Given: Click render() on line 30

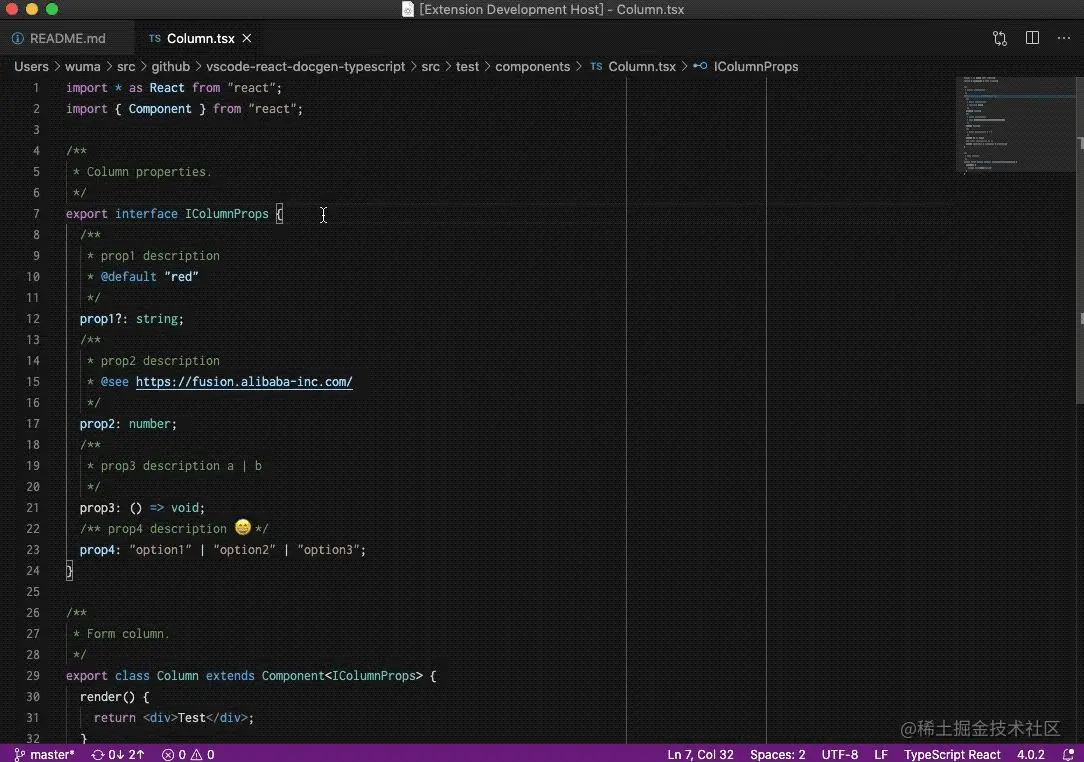Looking at the screenshot, I should click(x=107, y=697).
